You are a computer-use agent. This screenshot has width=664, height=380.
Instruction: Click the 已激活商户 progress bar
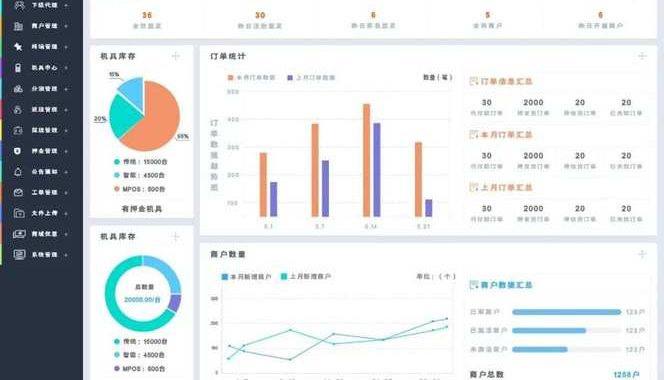(567, 330)
